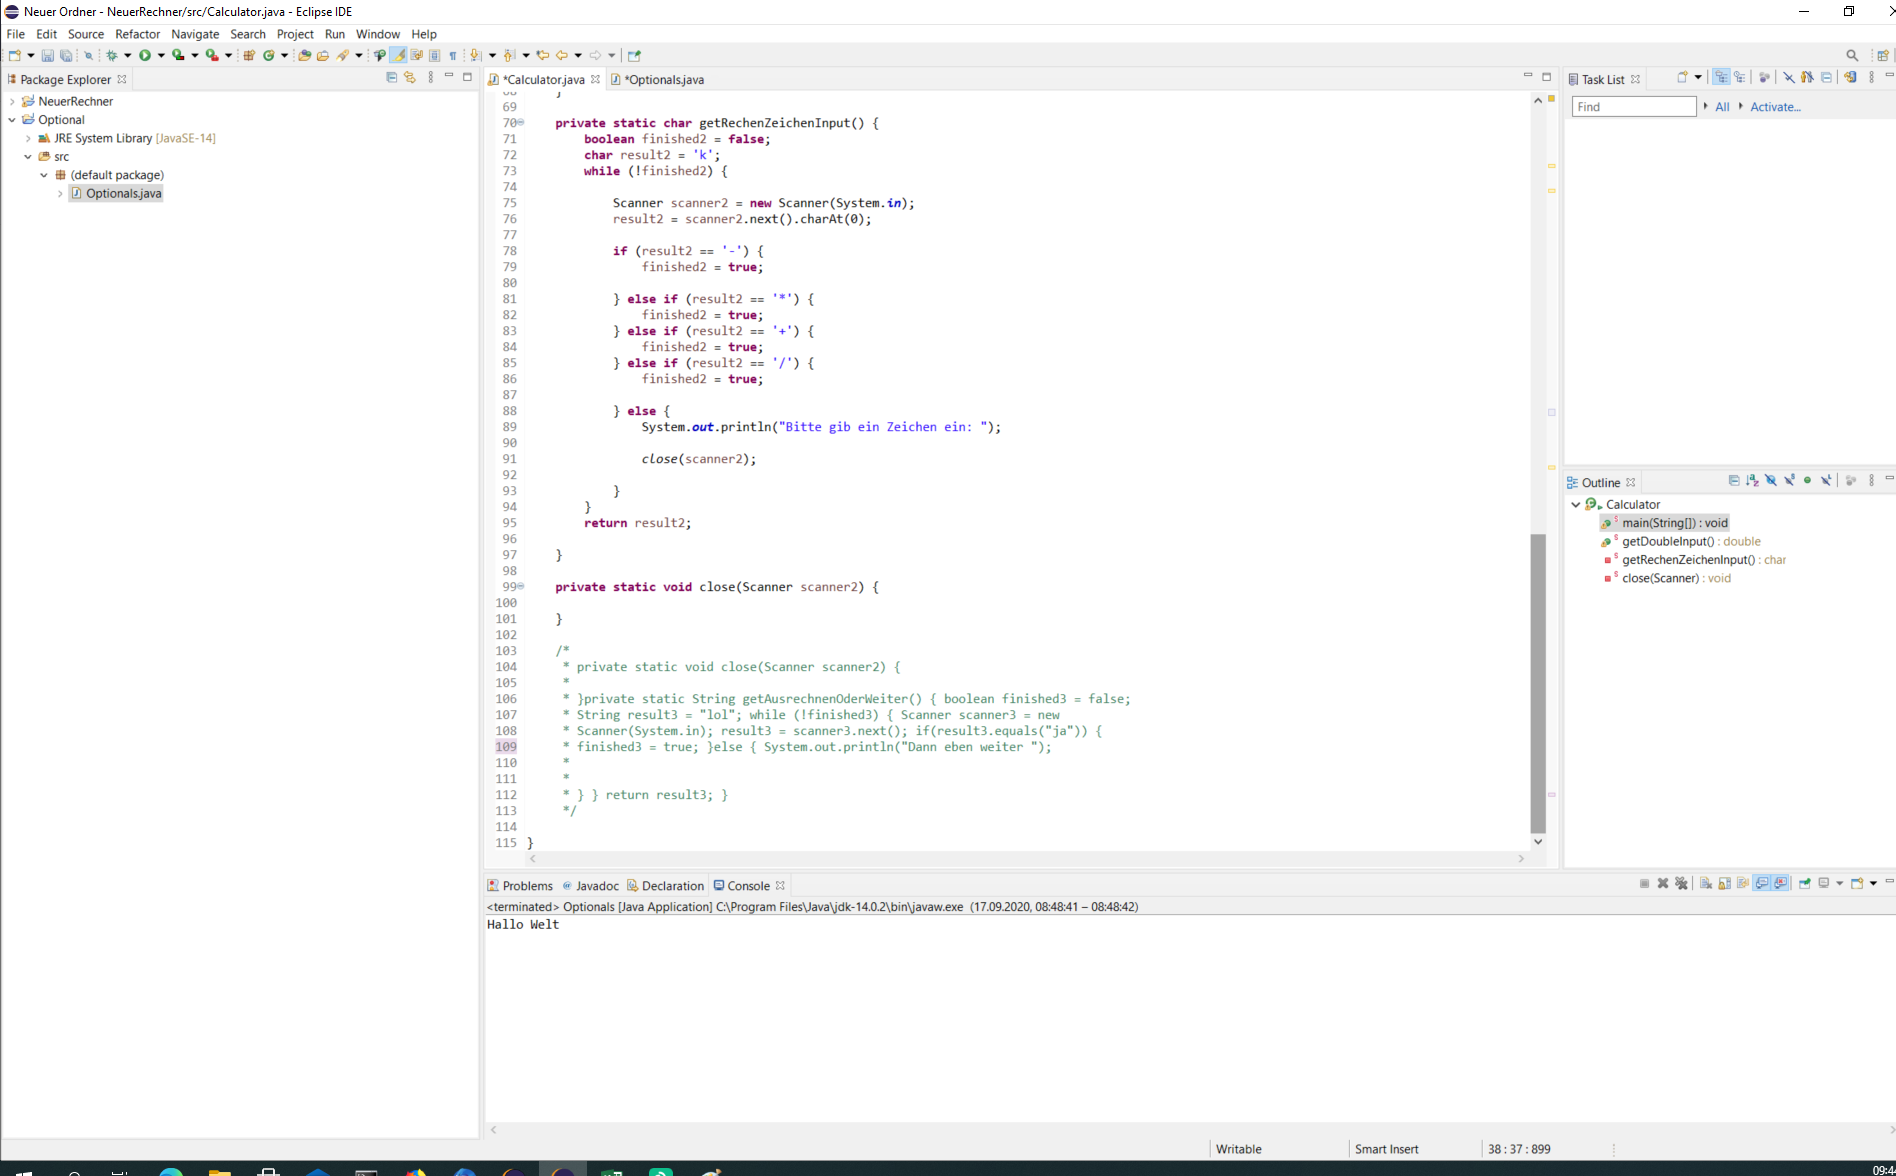
Task: Click the Find field in Task List
Action: click(1633, 107)
